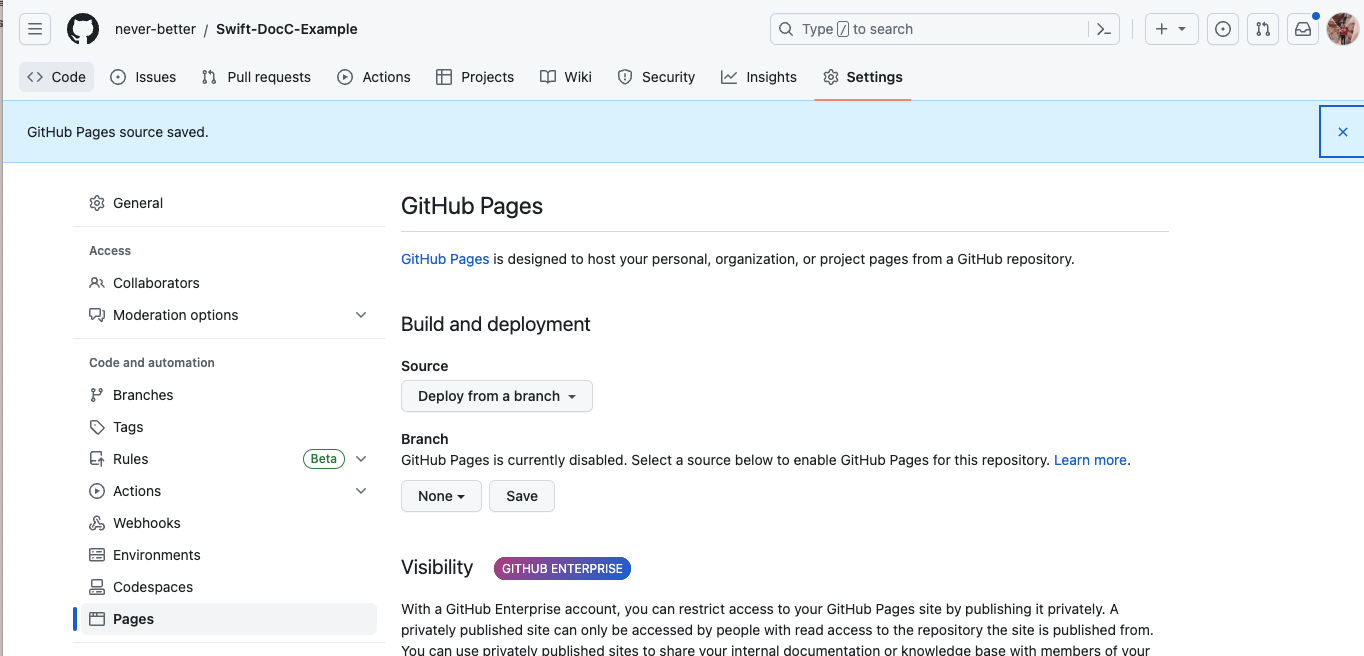Click the Beta label next to Rules
This screenshot has height=656, width=1364.
pos(324,459)
